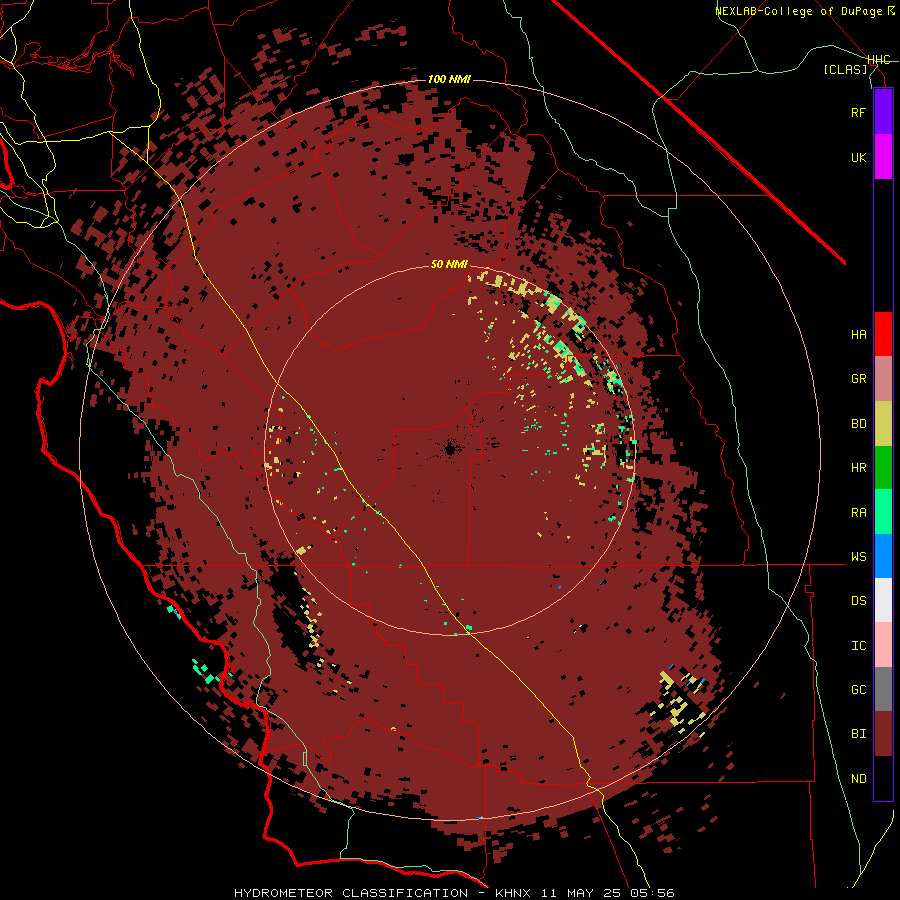Click the 'GR' legend label
The width and height of the screenshot is (900, 900).
tap(858, 379)
